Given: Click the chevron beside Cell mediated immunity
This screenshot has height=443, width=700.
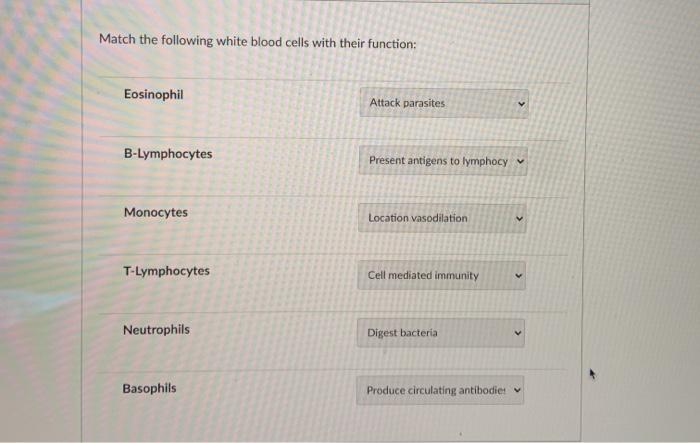Looking at the screenshot, I should pyautogui.click(x=518, y=276).
